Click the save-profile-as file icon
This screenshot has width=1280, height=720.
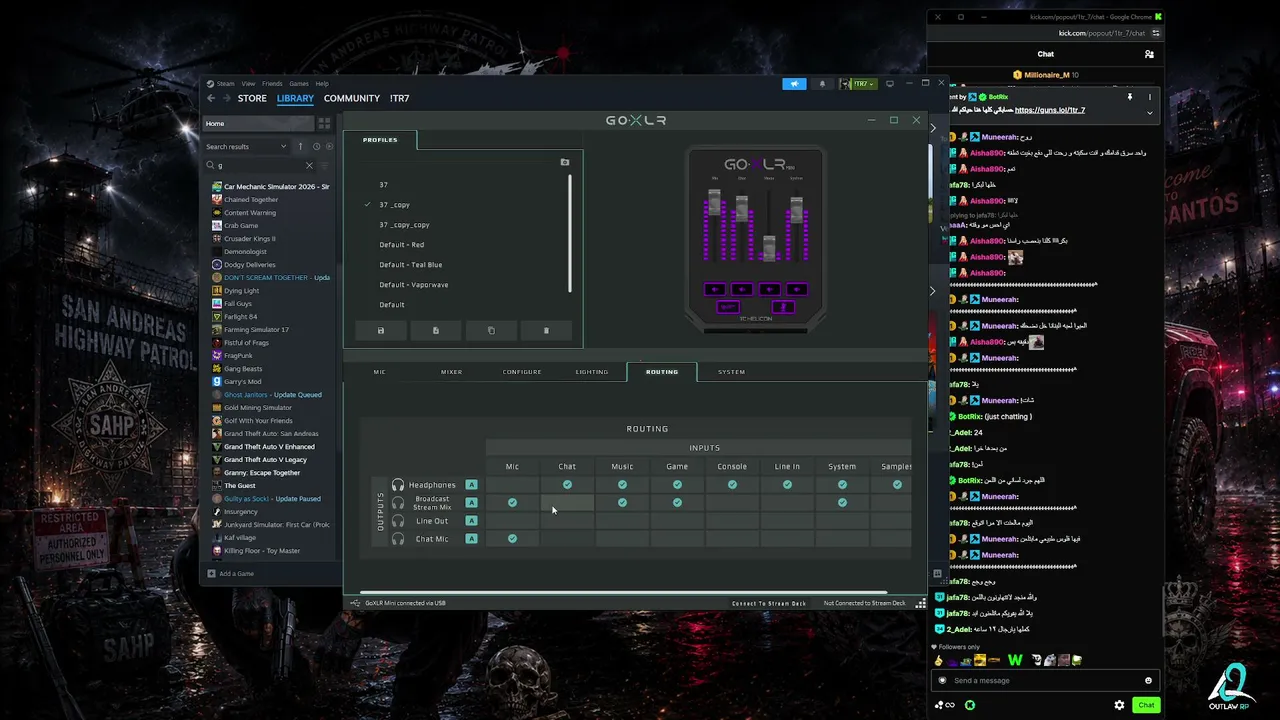(436, 330)
